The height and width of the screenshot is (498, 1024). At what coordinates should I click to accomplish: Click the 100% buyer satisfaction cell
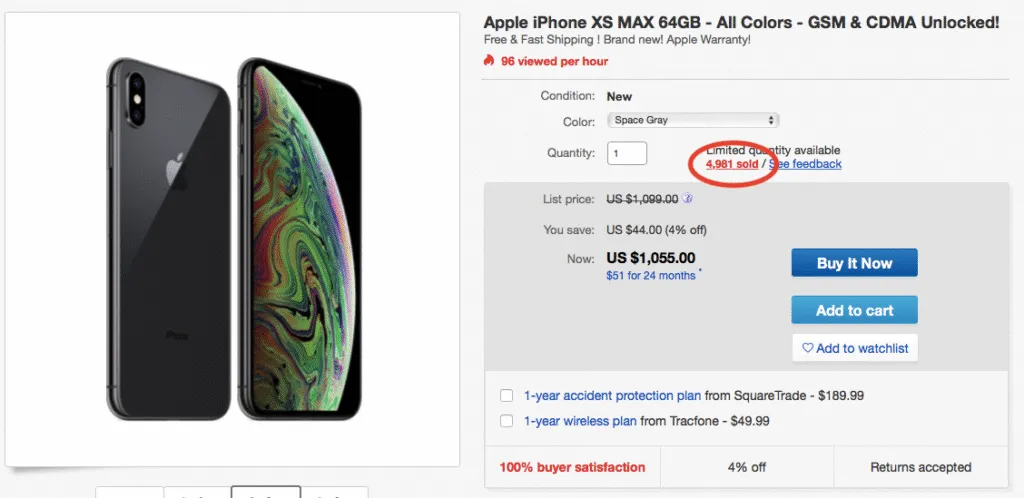point(572,467)
